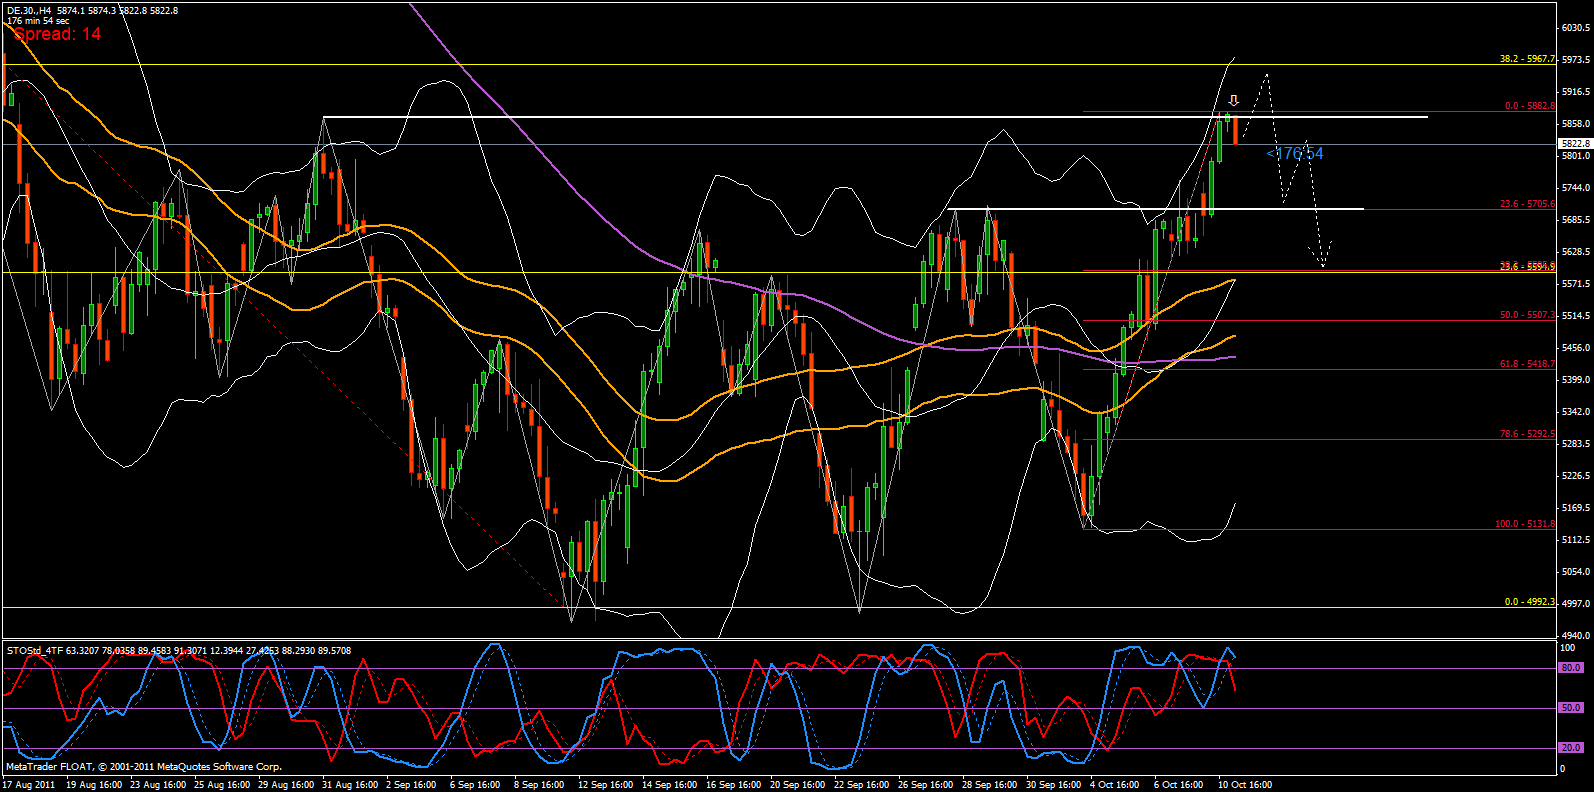Click the 61.8 - 5418.7 retracement label
This screenshot has height=792, width=1594.
point(1527,364)
